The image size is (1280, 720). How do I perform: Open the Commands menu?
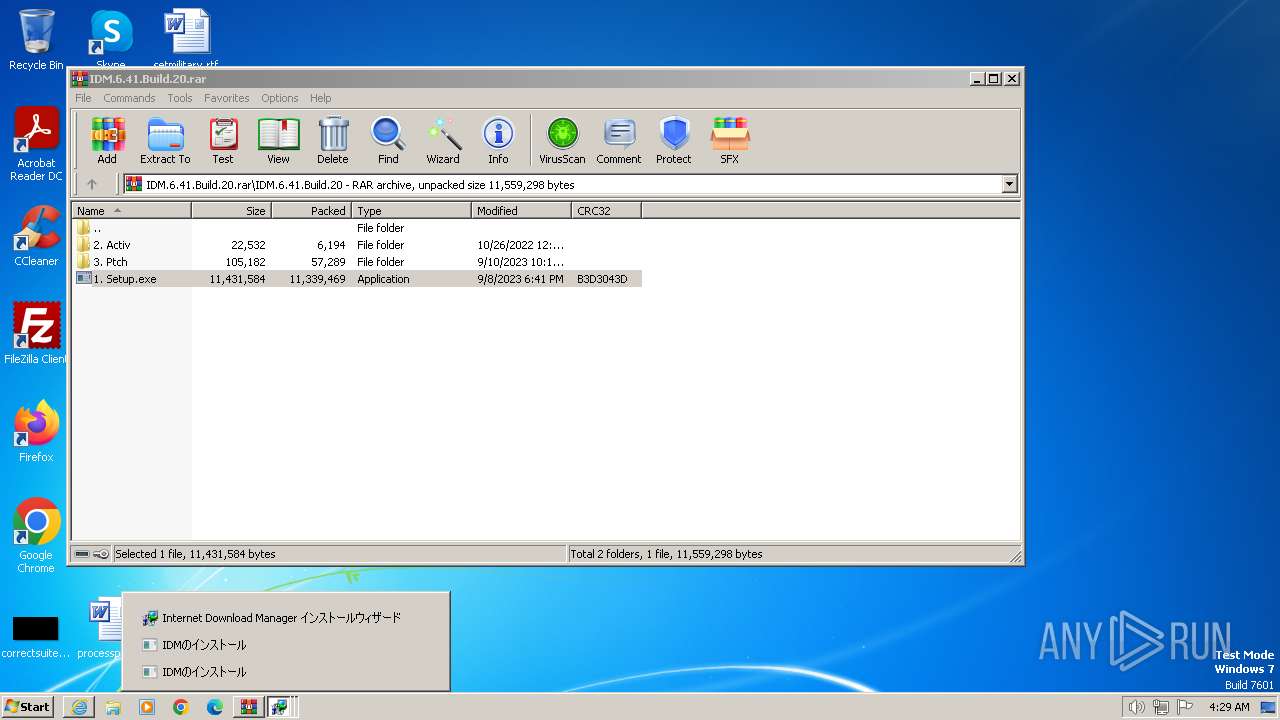point(129,98)
